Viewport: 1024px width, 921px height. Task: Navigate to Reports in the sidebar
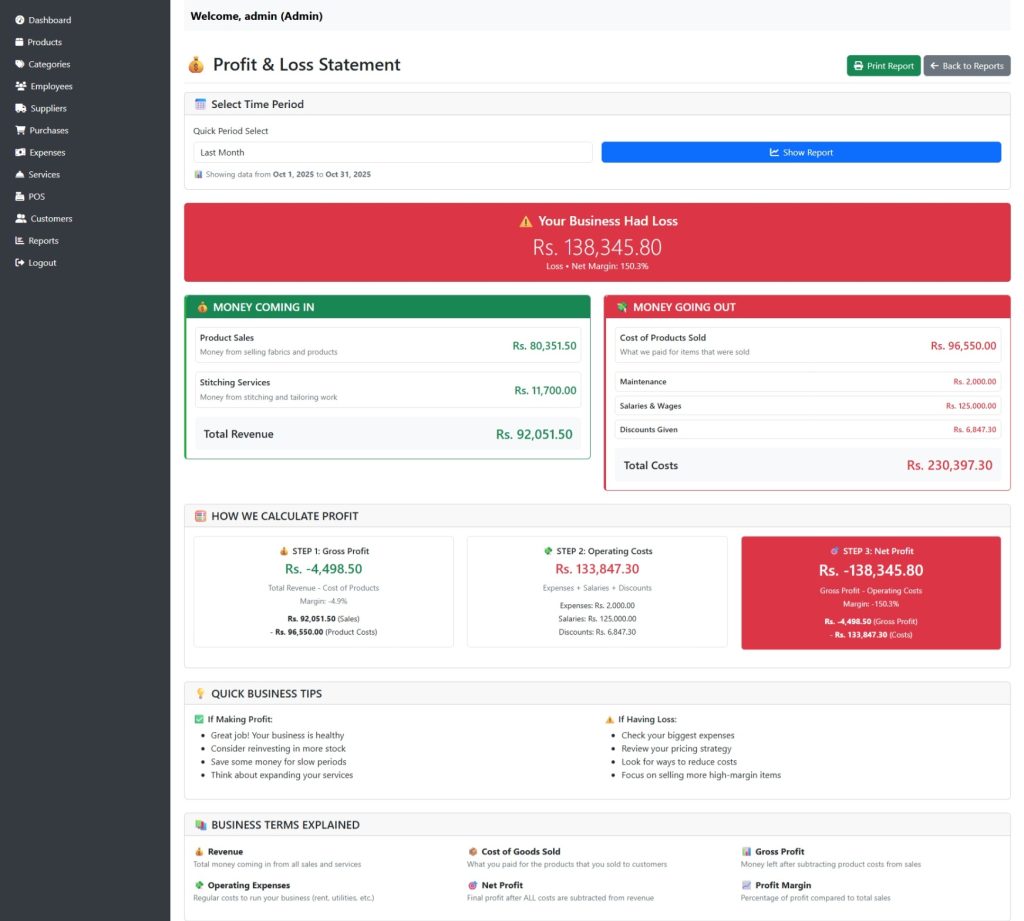(43, 241)
